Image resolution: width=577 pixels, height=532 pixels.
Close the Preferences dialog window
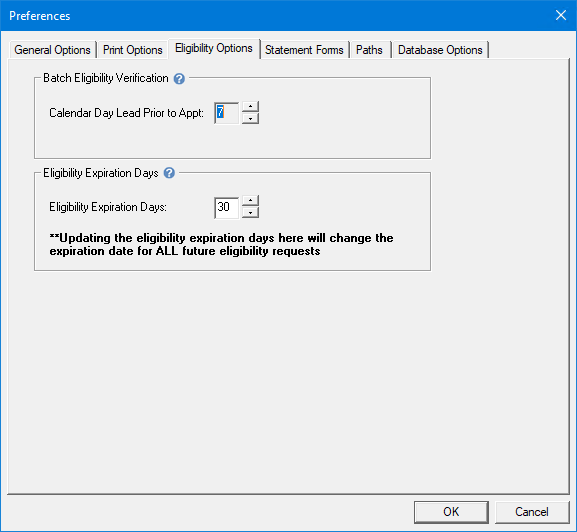(x=561, y=15)
